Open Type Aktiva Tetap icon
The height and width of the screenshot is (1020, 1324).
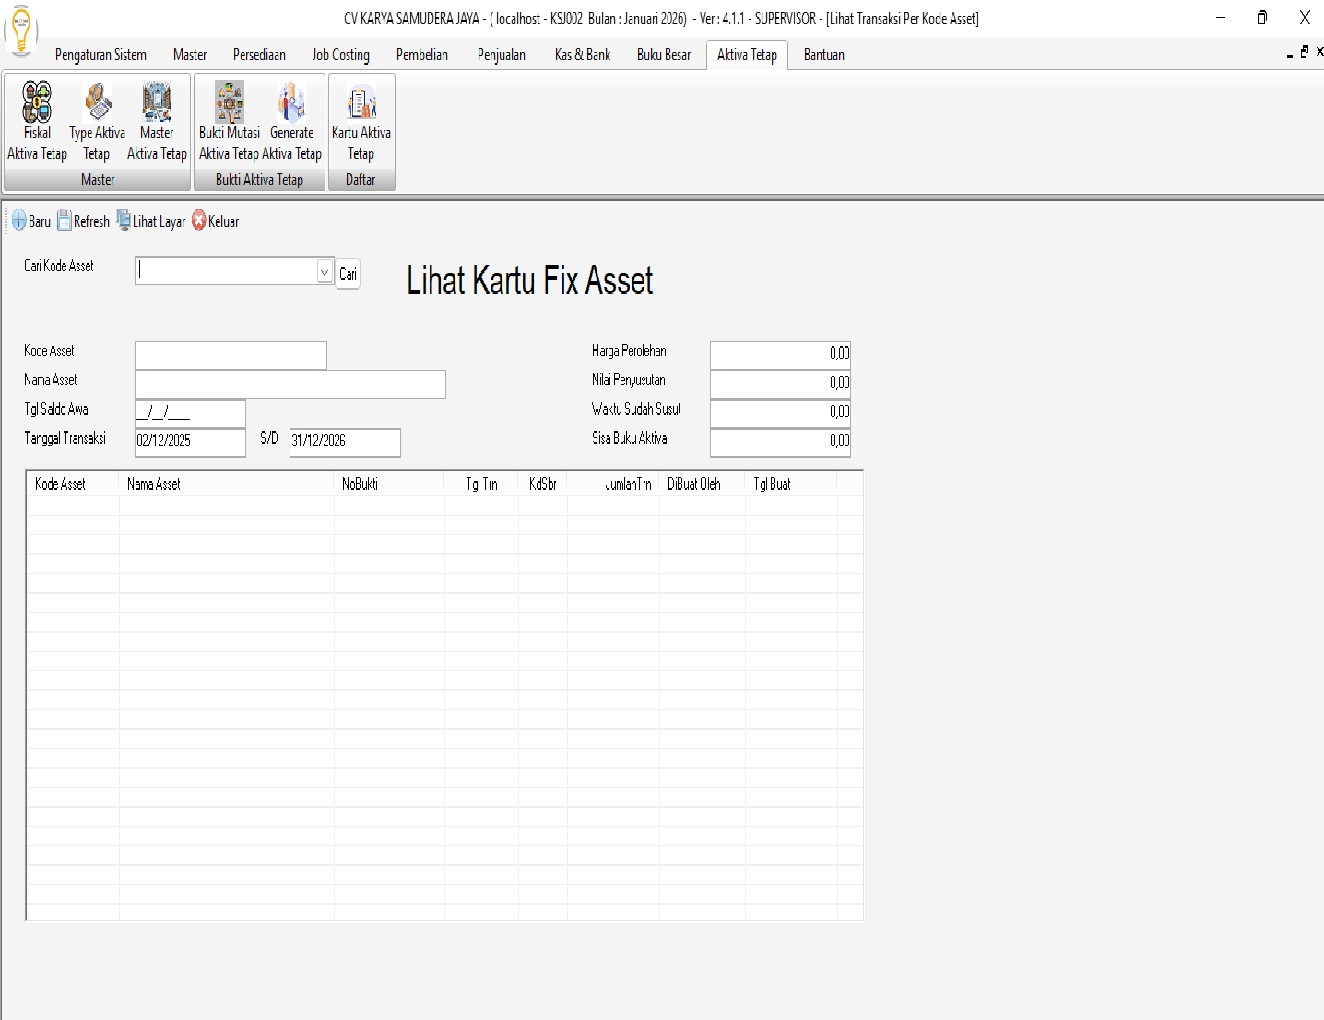(x=97, y=122)
